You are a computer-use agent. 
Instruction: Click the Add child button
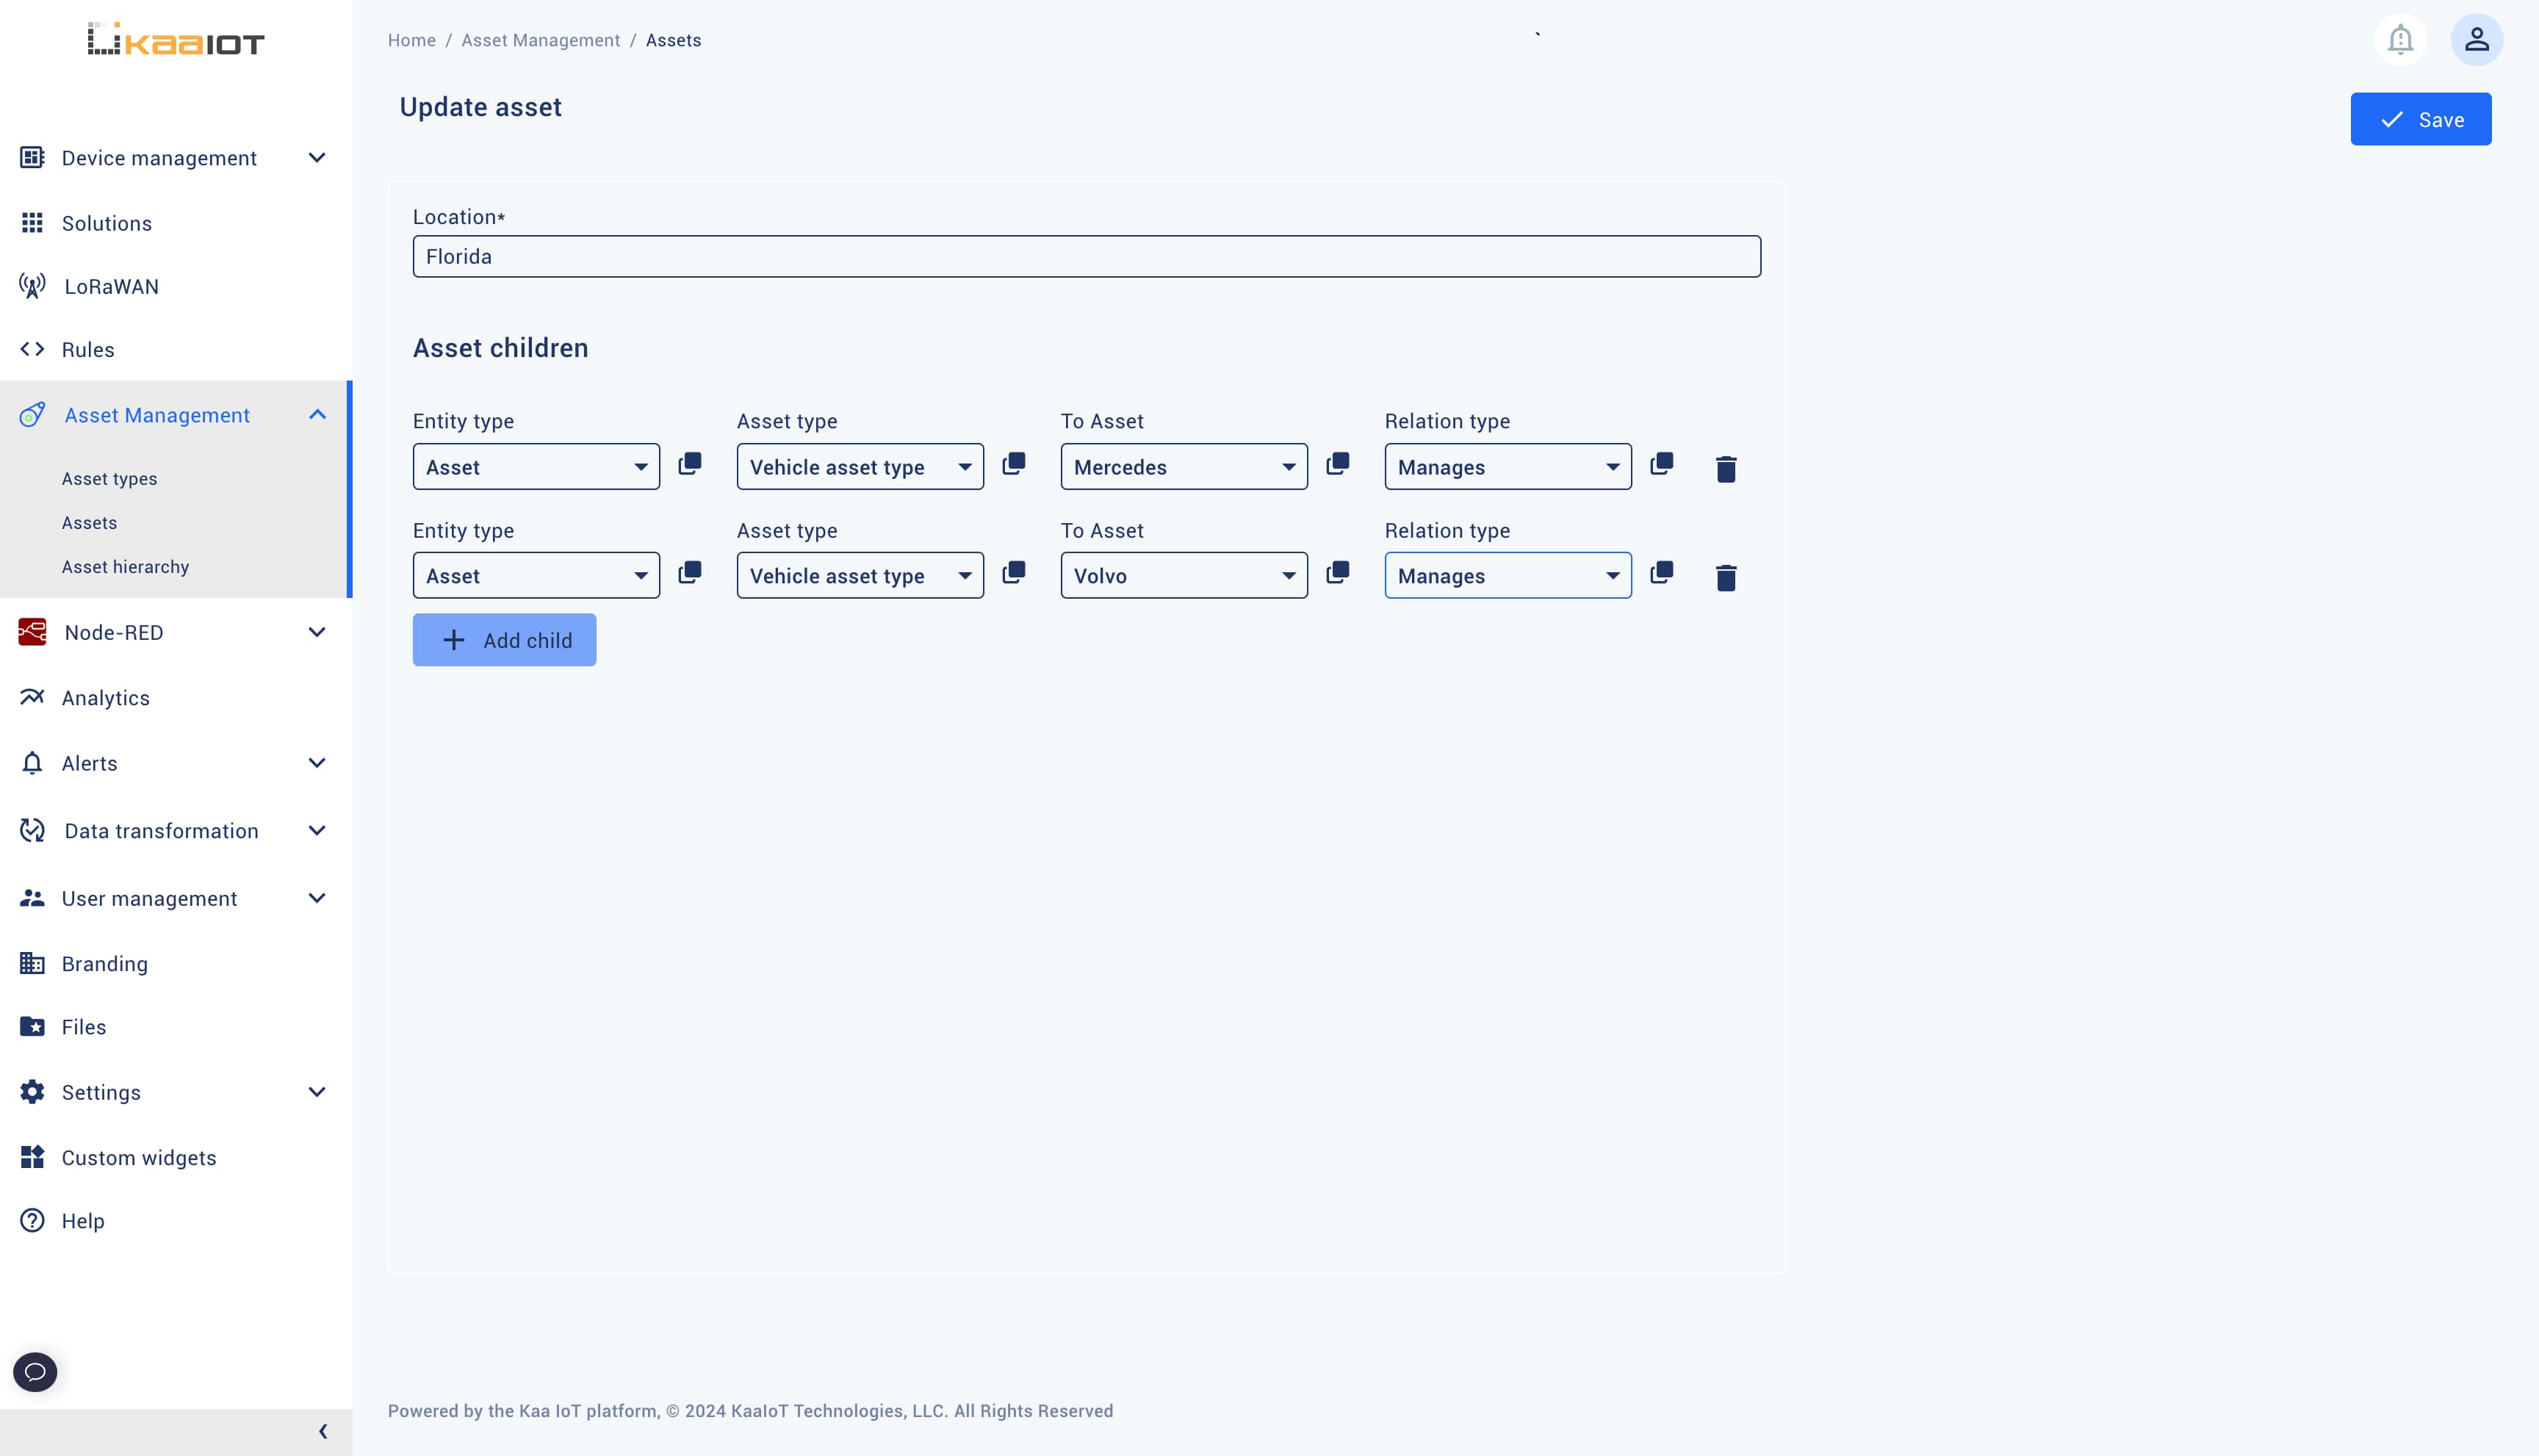tap(504, 640)
